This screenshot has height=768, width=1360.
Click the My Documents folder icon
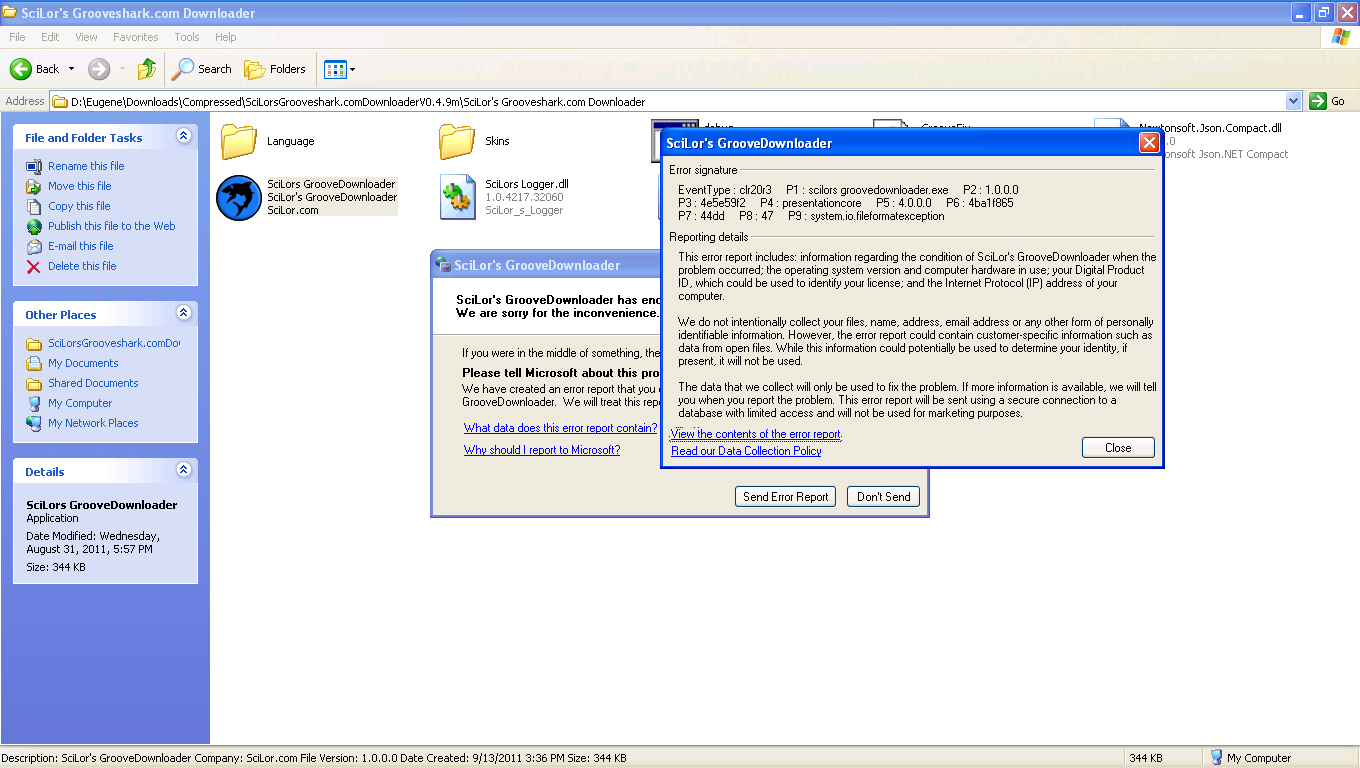click(x=34, y=363)
